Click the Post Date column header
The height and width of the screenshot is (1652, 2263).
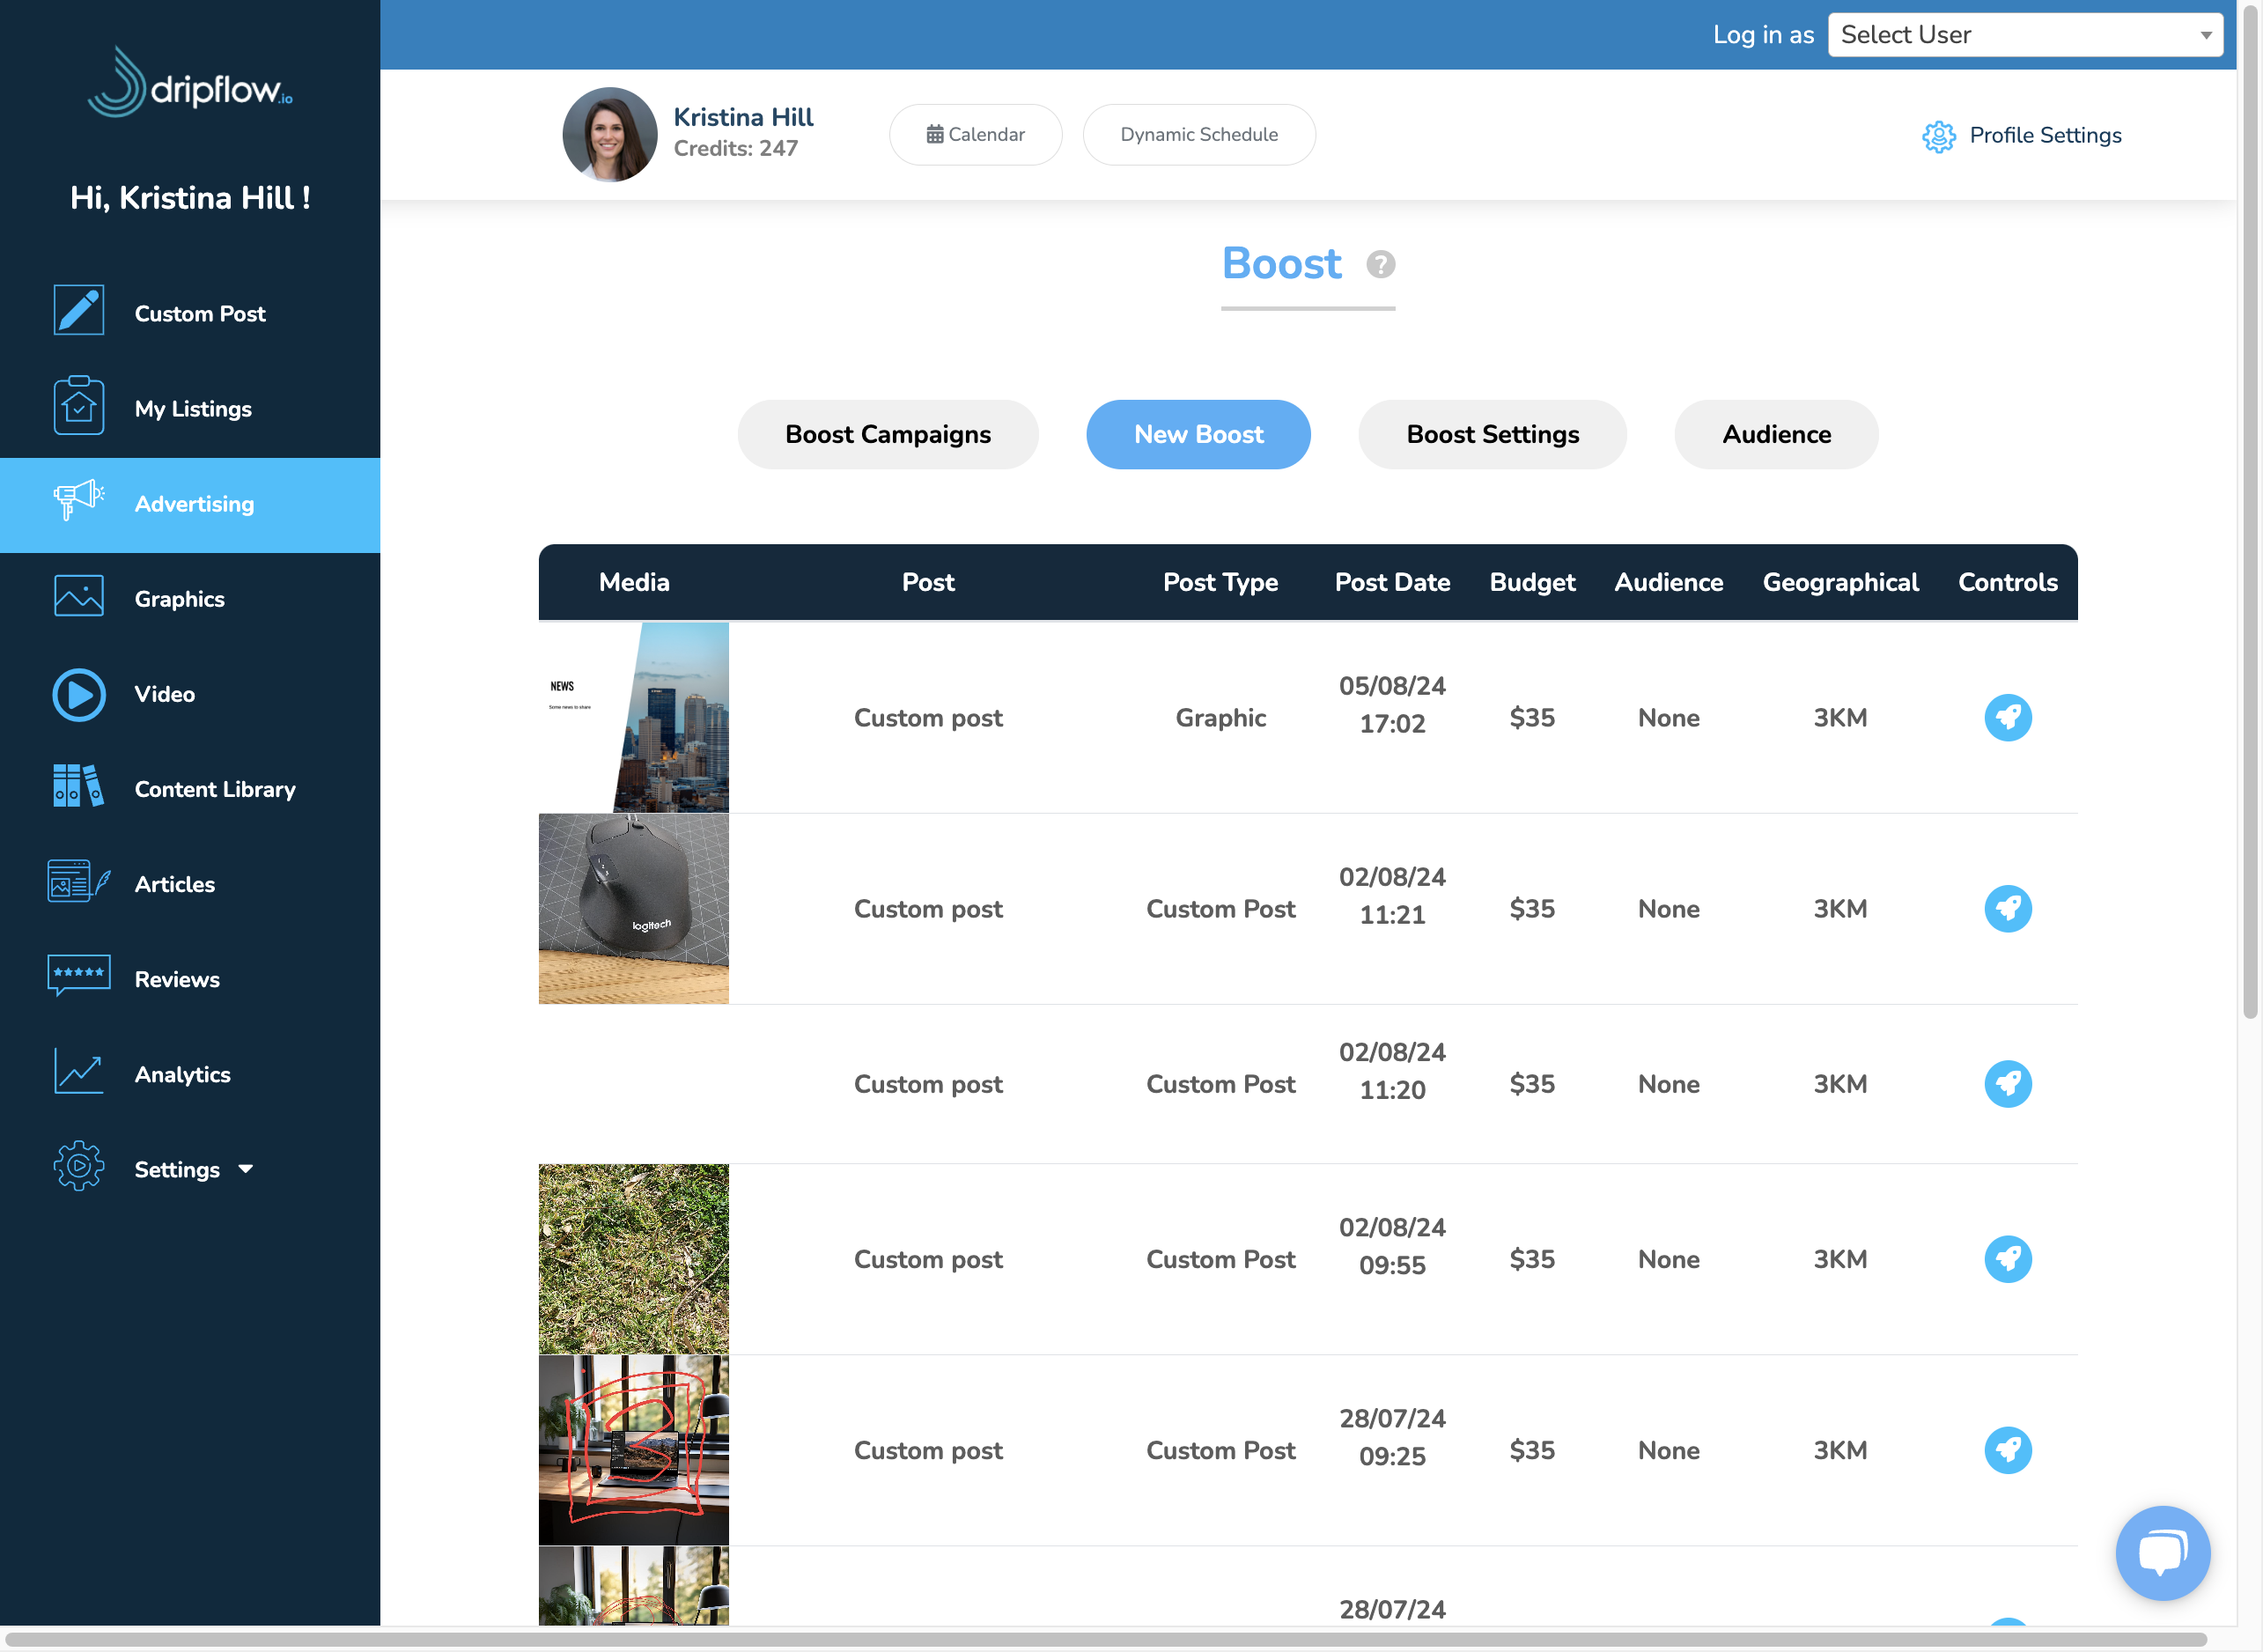pos(1392,583)
